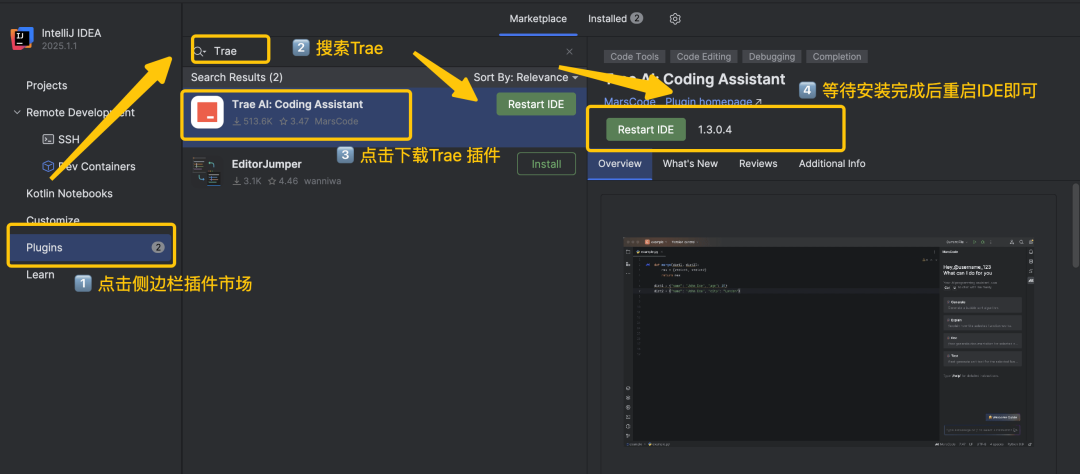
Task: Click the Code Editing tag
Action: 704,56
